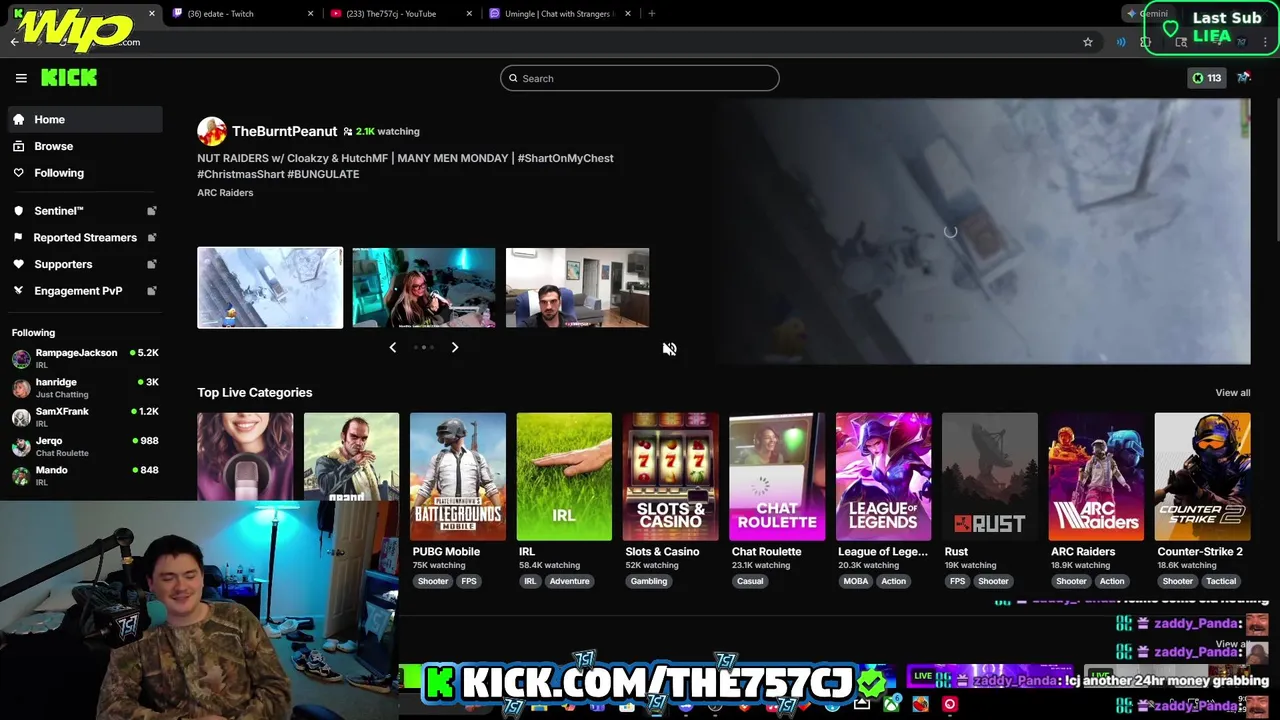The width and height of the screenshot is (1280, 720).
Task: Switch to the Twitch edate tab
Action: pos(243,14)
